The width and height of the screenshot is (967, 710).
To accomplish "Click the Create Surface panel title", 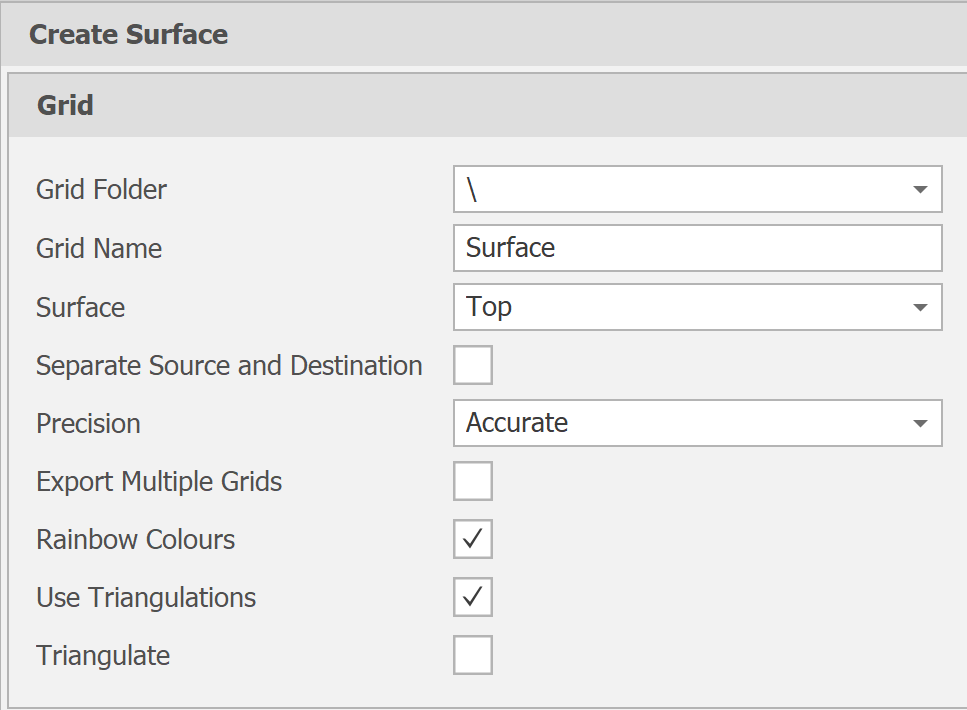I will click(x=128, y=35).
